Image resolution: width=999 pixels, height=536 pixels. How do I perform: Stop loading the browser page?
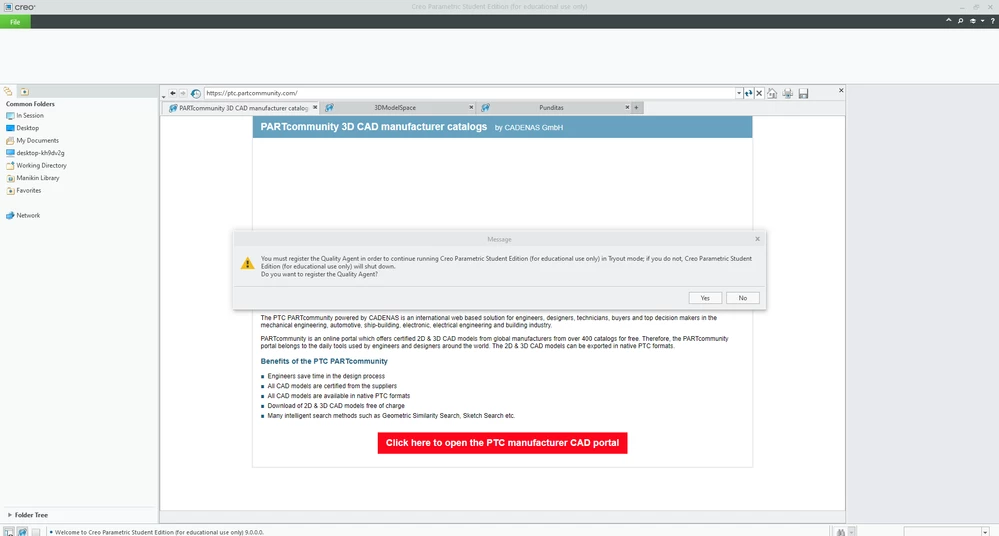[759, 93]
